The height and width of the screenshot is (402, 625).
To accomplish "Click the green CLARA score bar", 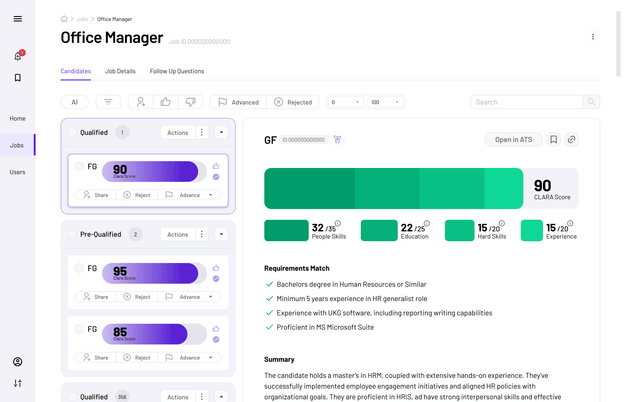I will click(393, 188).
